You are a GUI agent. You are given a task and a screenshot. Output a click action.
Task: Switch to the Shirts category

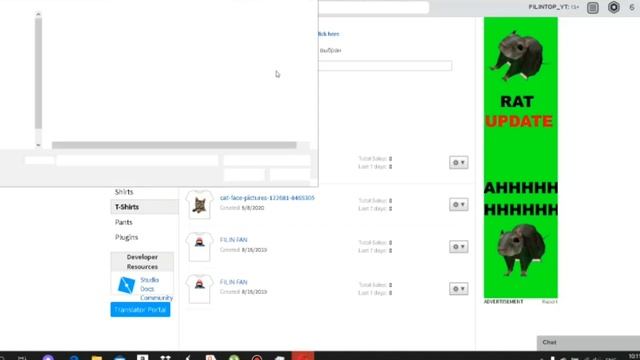(x=124, y=192)
